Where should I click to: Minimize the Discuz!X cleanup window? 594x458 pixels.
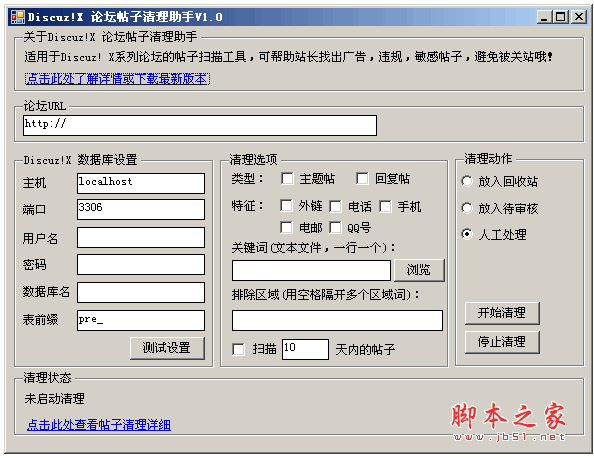(x=544, y=17)
